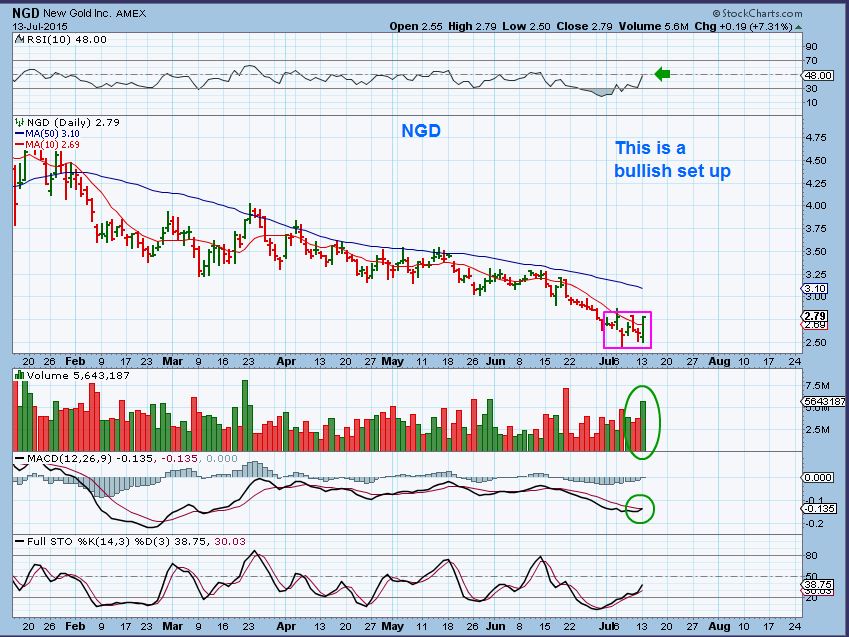Click the -0.2 MACD axis label

point(814,523)
